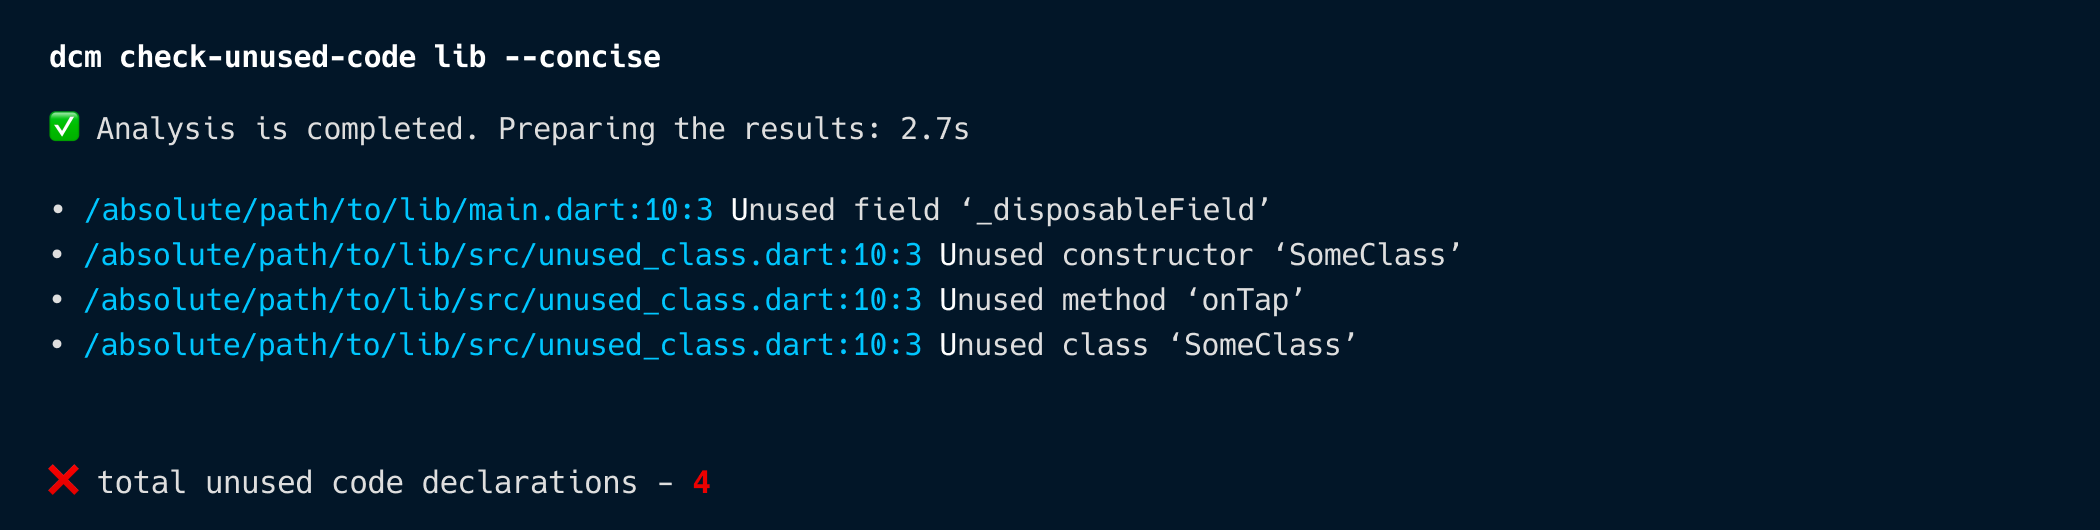Click the bullet before the Unused constructor entry
Image resolution: width=2100 pixels, height=530 pixels.
pos(58,255)
